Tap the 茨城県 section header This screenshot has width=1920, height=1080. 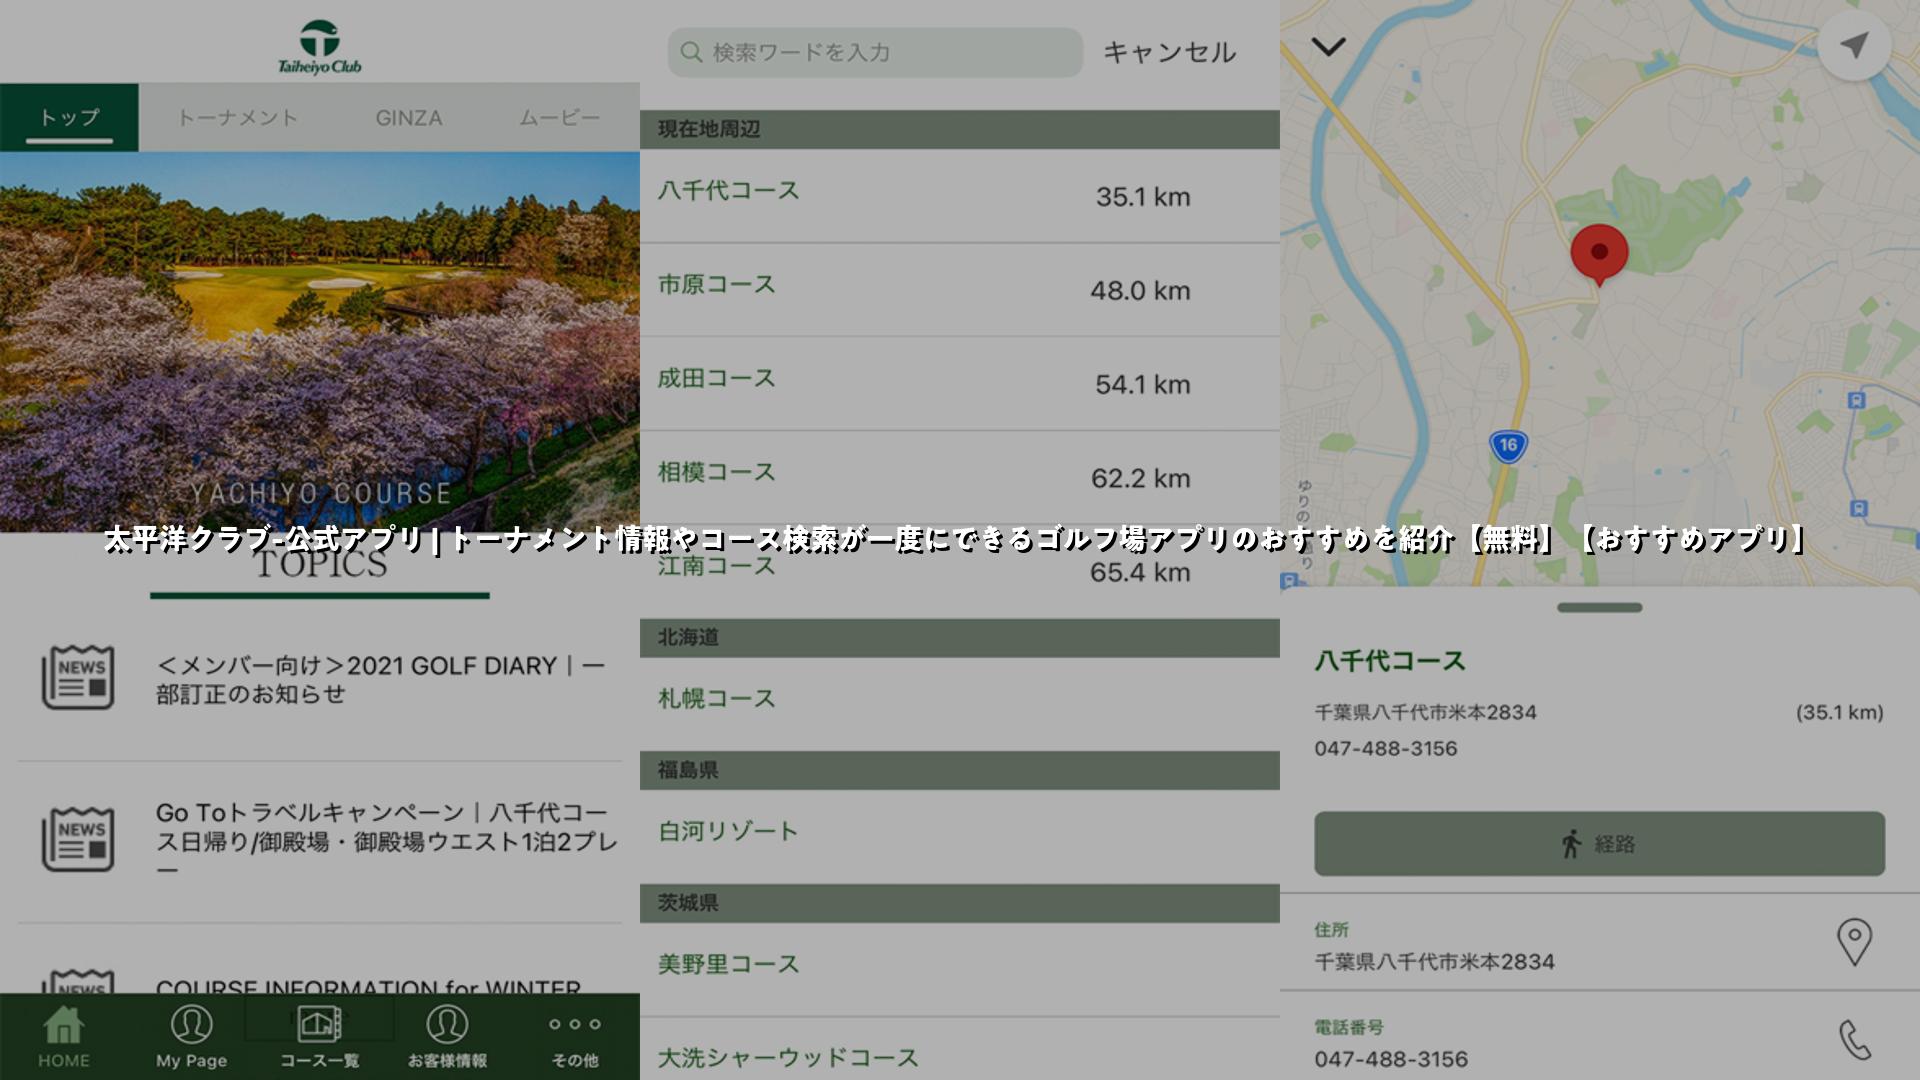pyautogui.click(x=960, y=903)
